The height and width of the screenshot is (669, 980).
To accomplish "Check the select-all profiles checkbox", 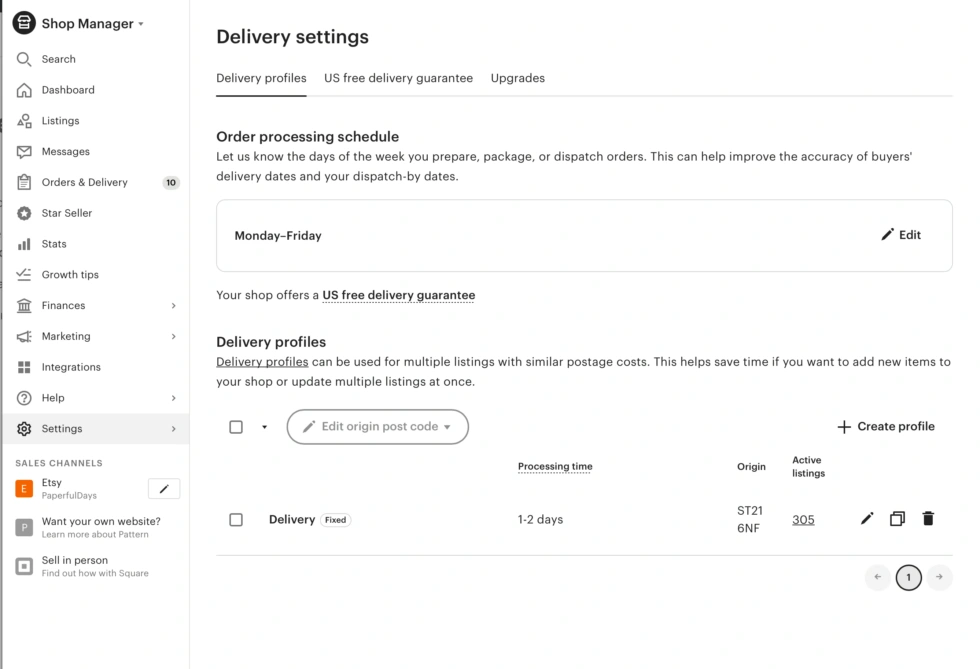I will [236, 426].
